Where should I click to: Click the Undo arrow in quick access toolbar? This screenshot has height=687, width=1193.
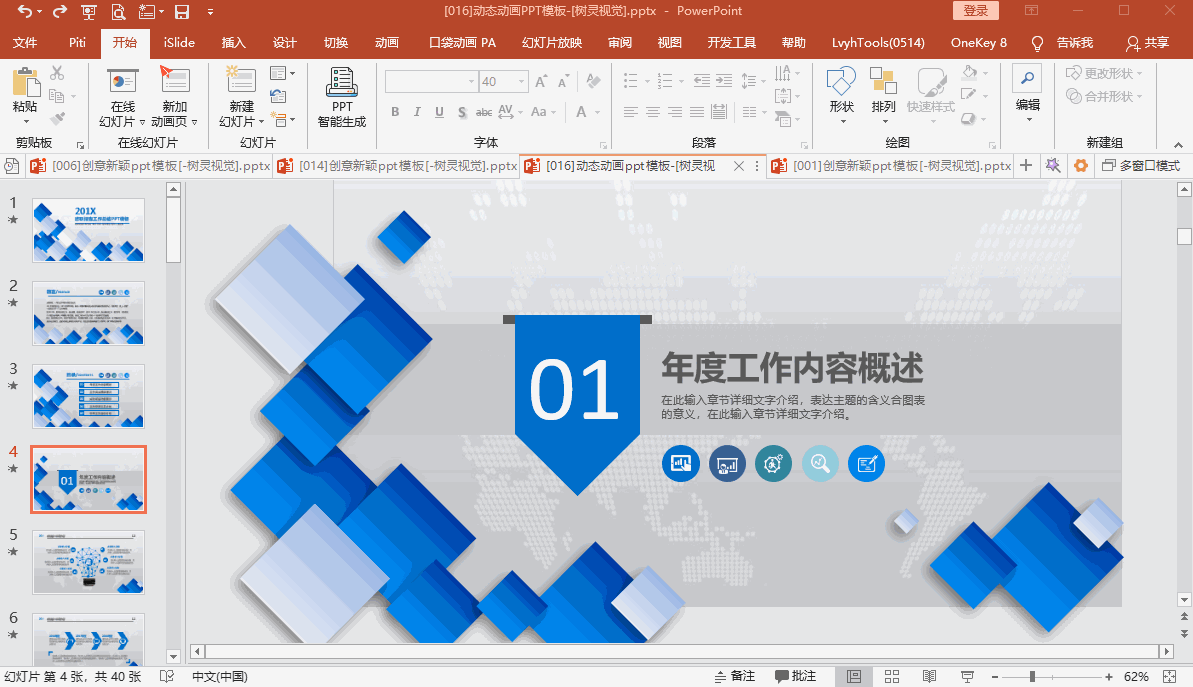[x=25, y=11]
